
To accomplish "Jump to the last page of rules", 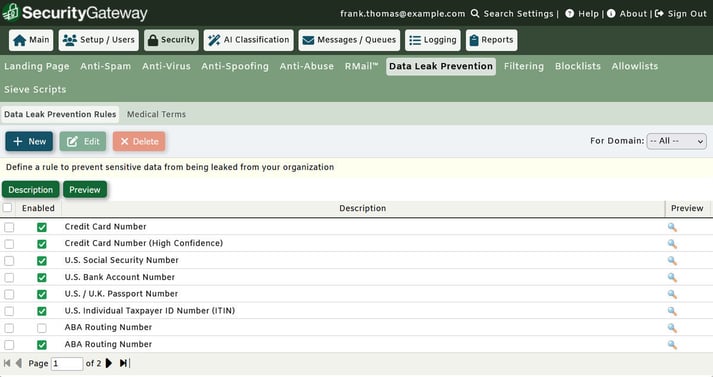I will [124, 363].
